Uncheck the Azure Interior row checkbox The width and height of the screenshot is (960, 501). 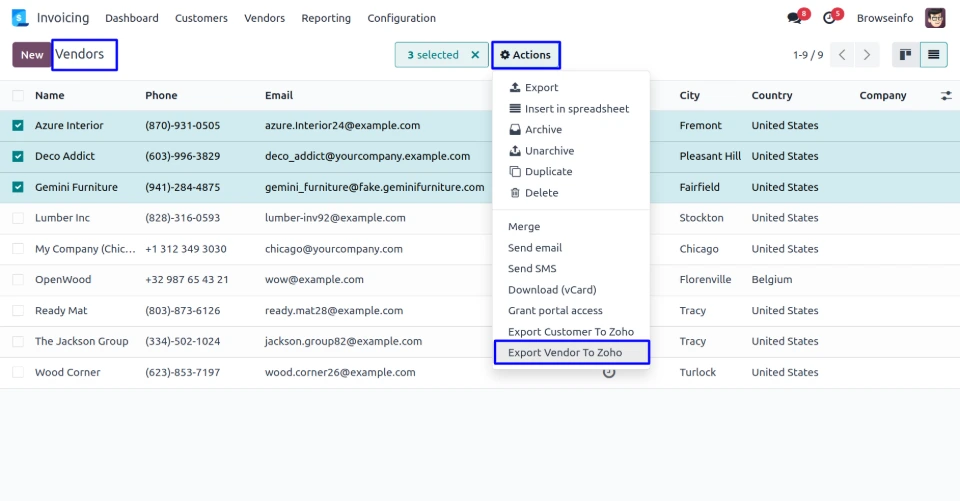(18, 126)
